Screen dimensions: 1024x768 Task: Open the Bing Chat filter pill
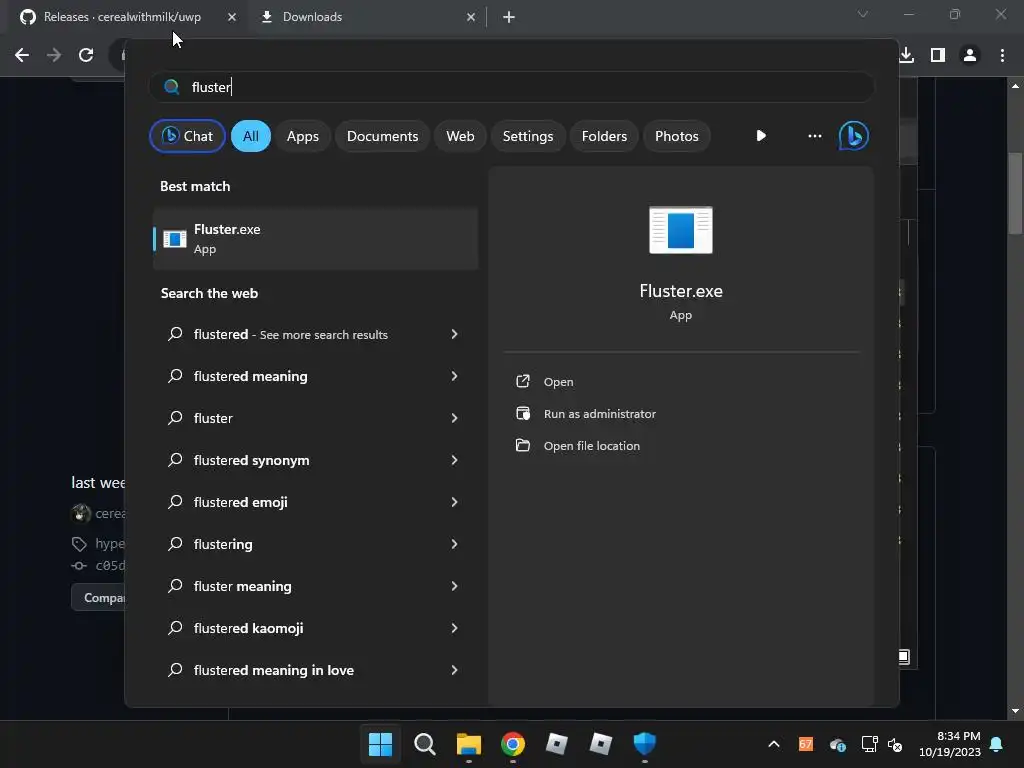coord(187,136)
